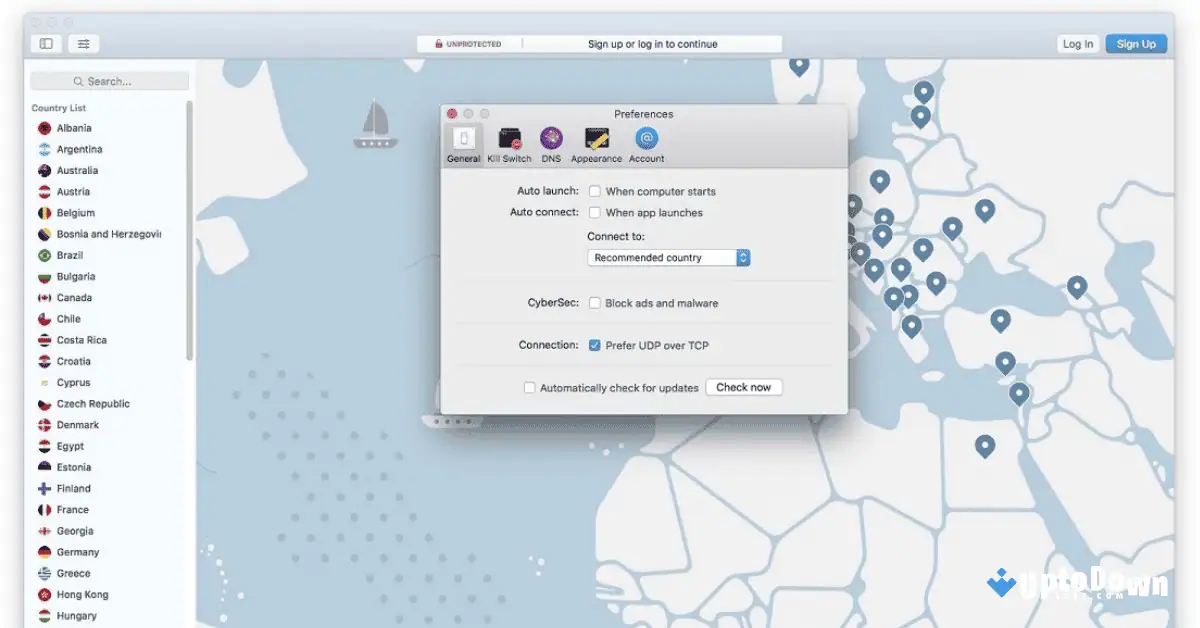This screenshot has width=1200, height=628.
Task: Toggle the sidebar using the panel icon
Action: [x=46, y=43]
